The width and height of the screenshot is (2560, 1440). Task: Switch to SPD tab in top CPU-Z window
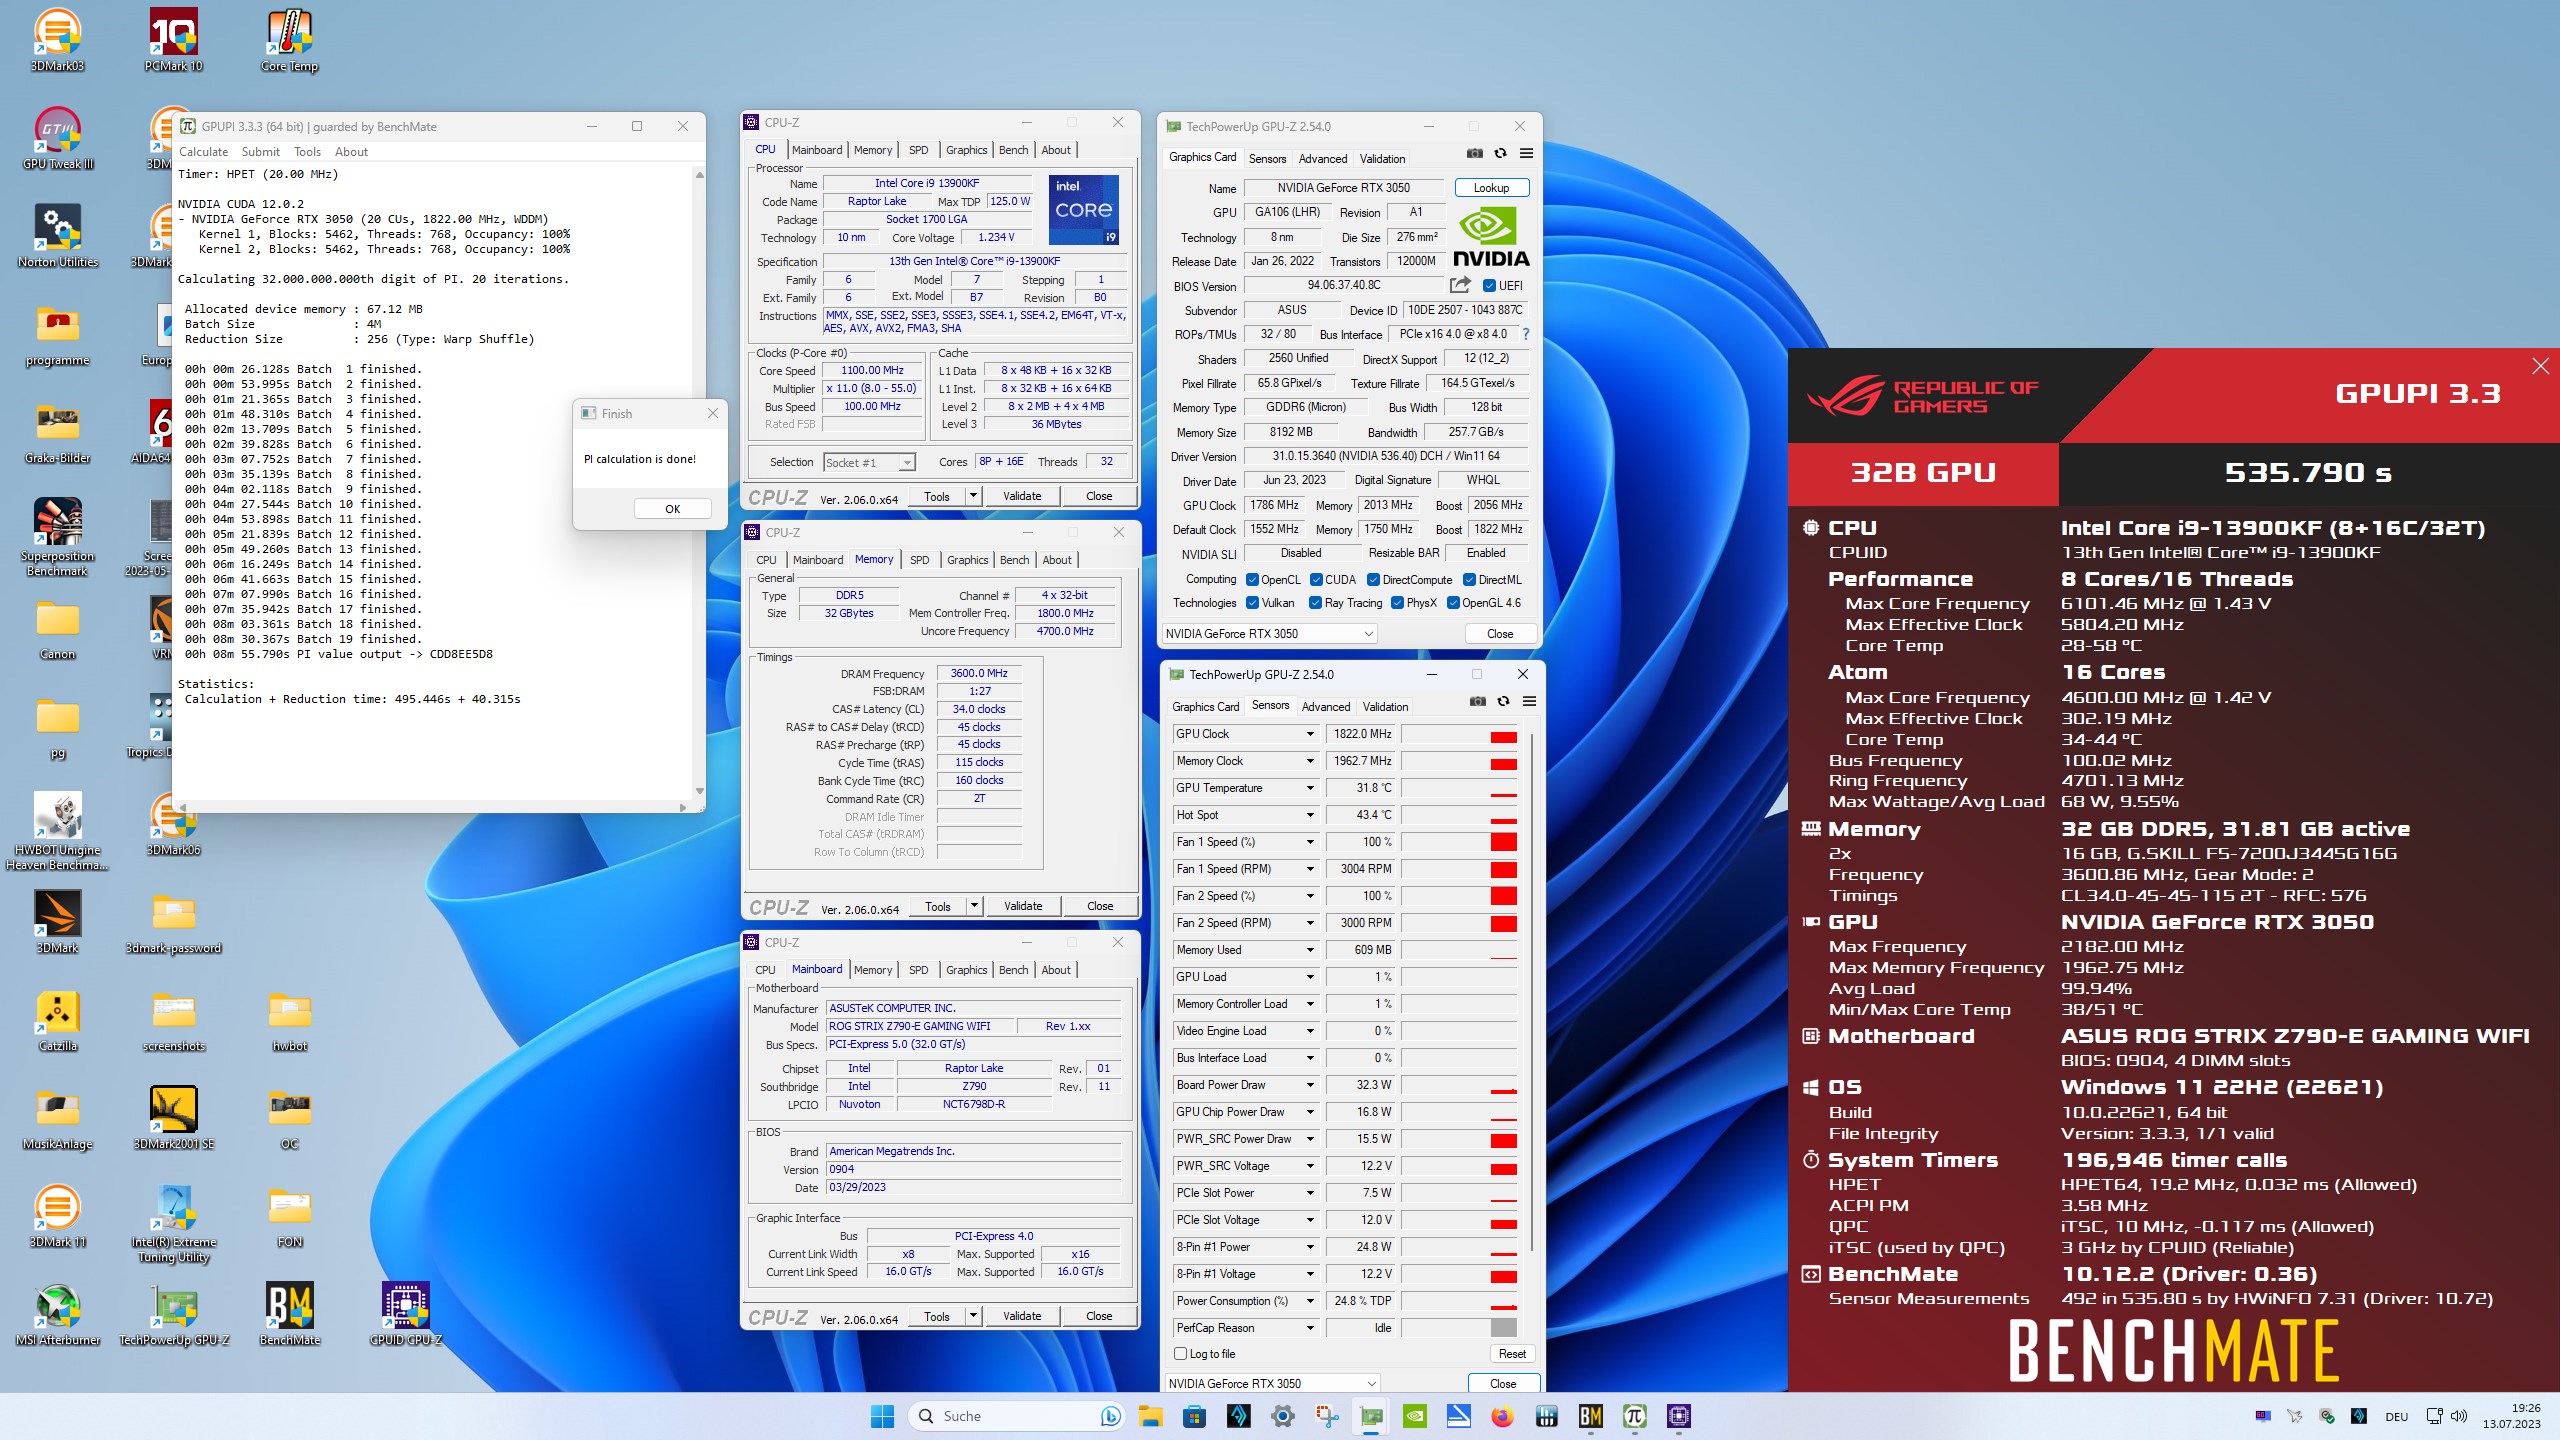coord(918,150)
